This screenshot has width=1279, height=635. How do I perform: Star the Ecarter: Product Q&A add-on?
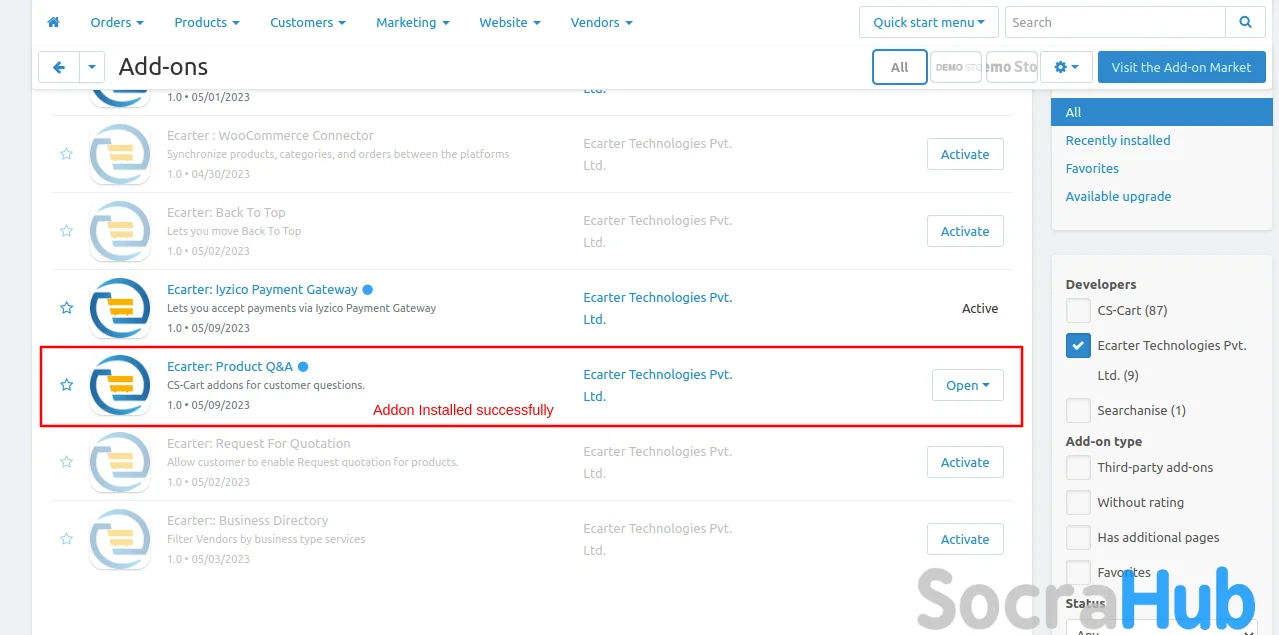pos(66,385)
